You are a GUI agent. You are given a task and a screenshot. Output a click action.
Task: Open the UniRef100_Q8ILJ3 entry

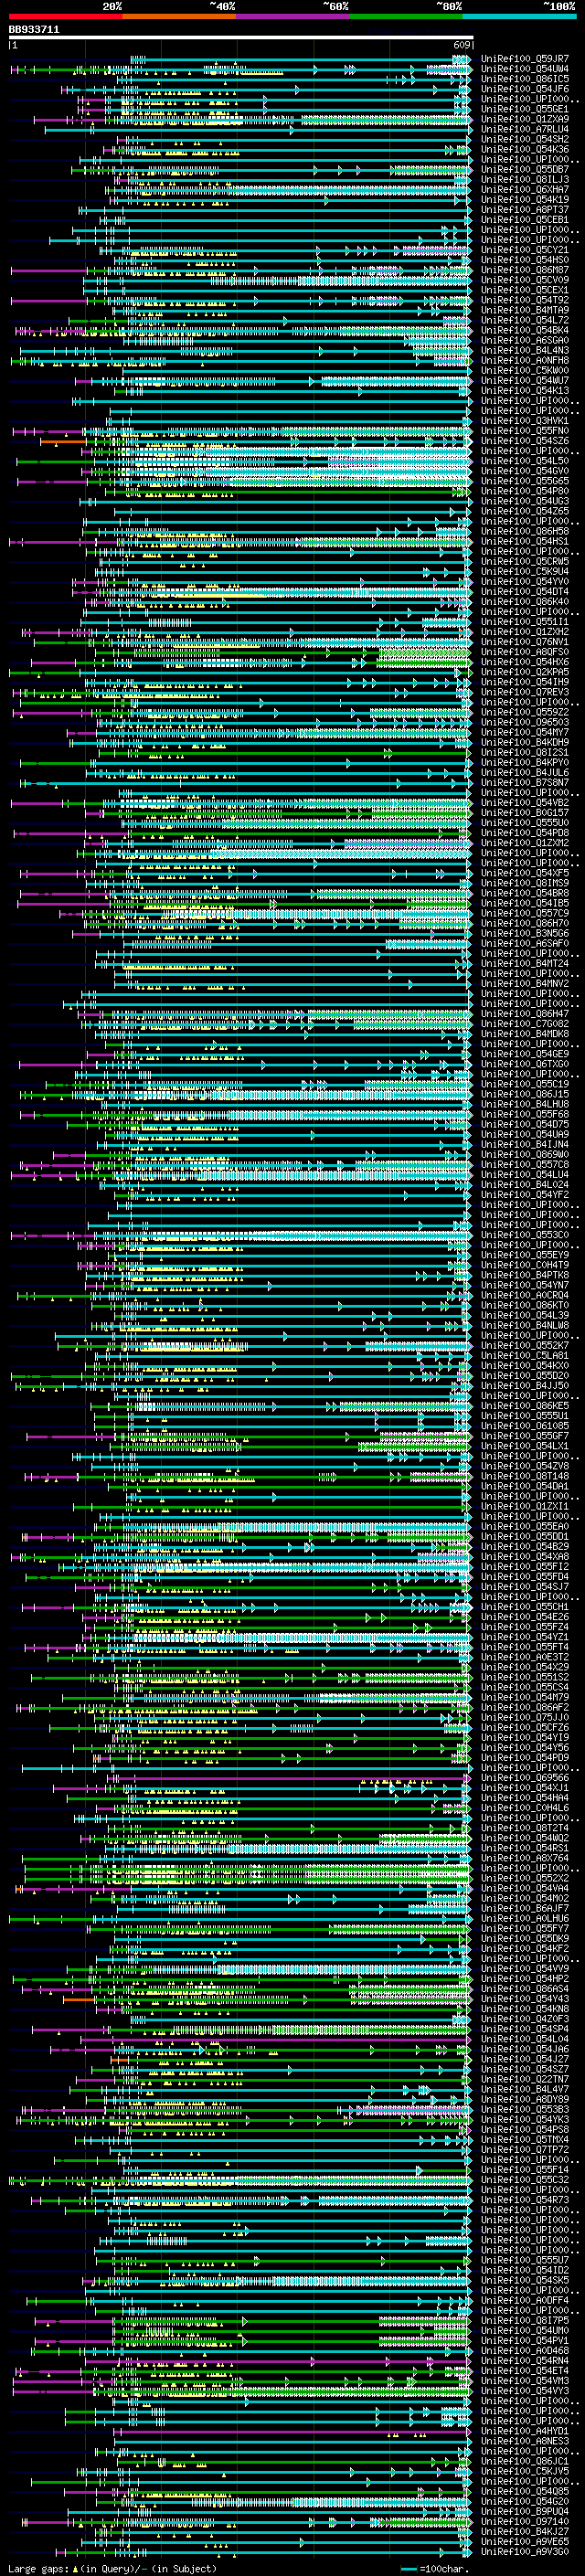click(525, 180)
